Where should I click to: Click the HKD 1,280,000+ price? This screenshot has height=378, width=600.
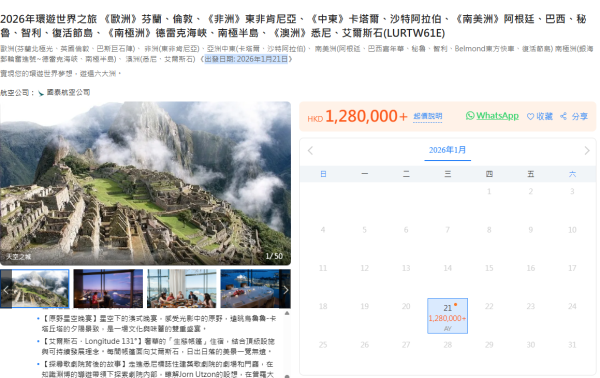358,116
